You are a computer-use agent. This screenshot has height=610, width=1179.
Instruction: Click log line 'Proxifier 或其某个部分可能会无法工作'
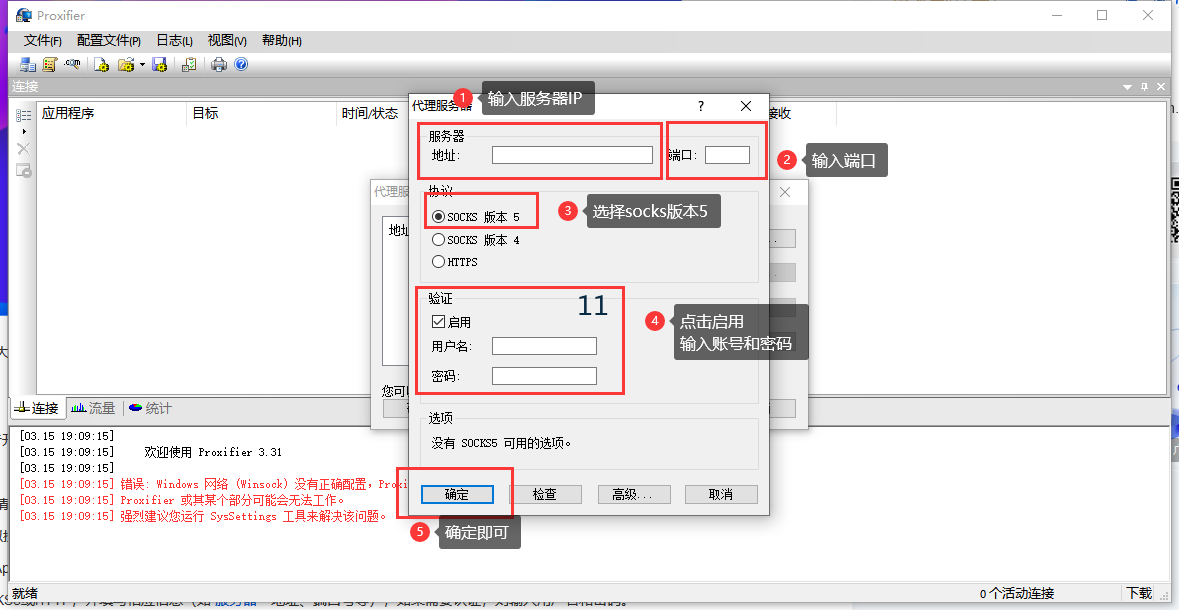pyautogui.click(x=183, y=500)
